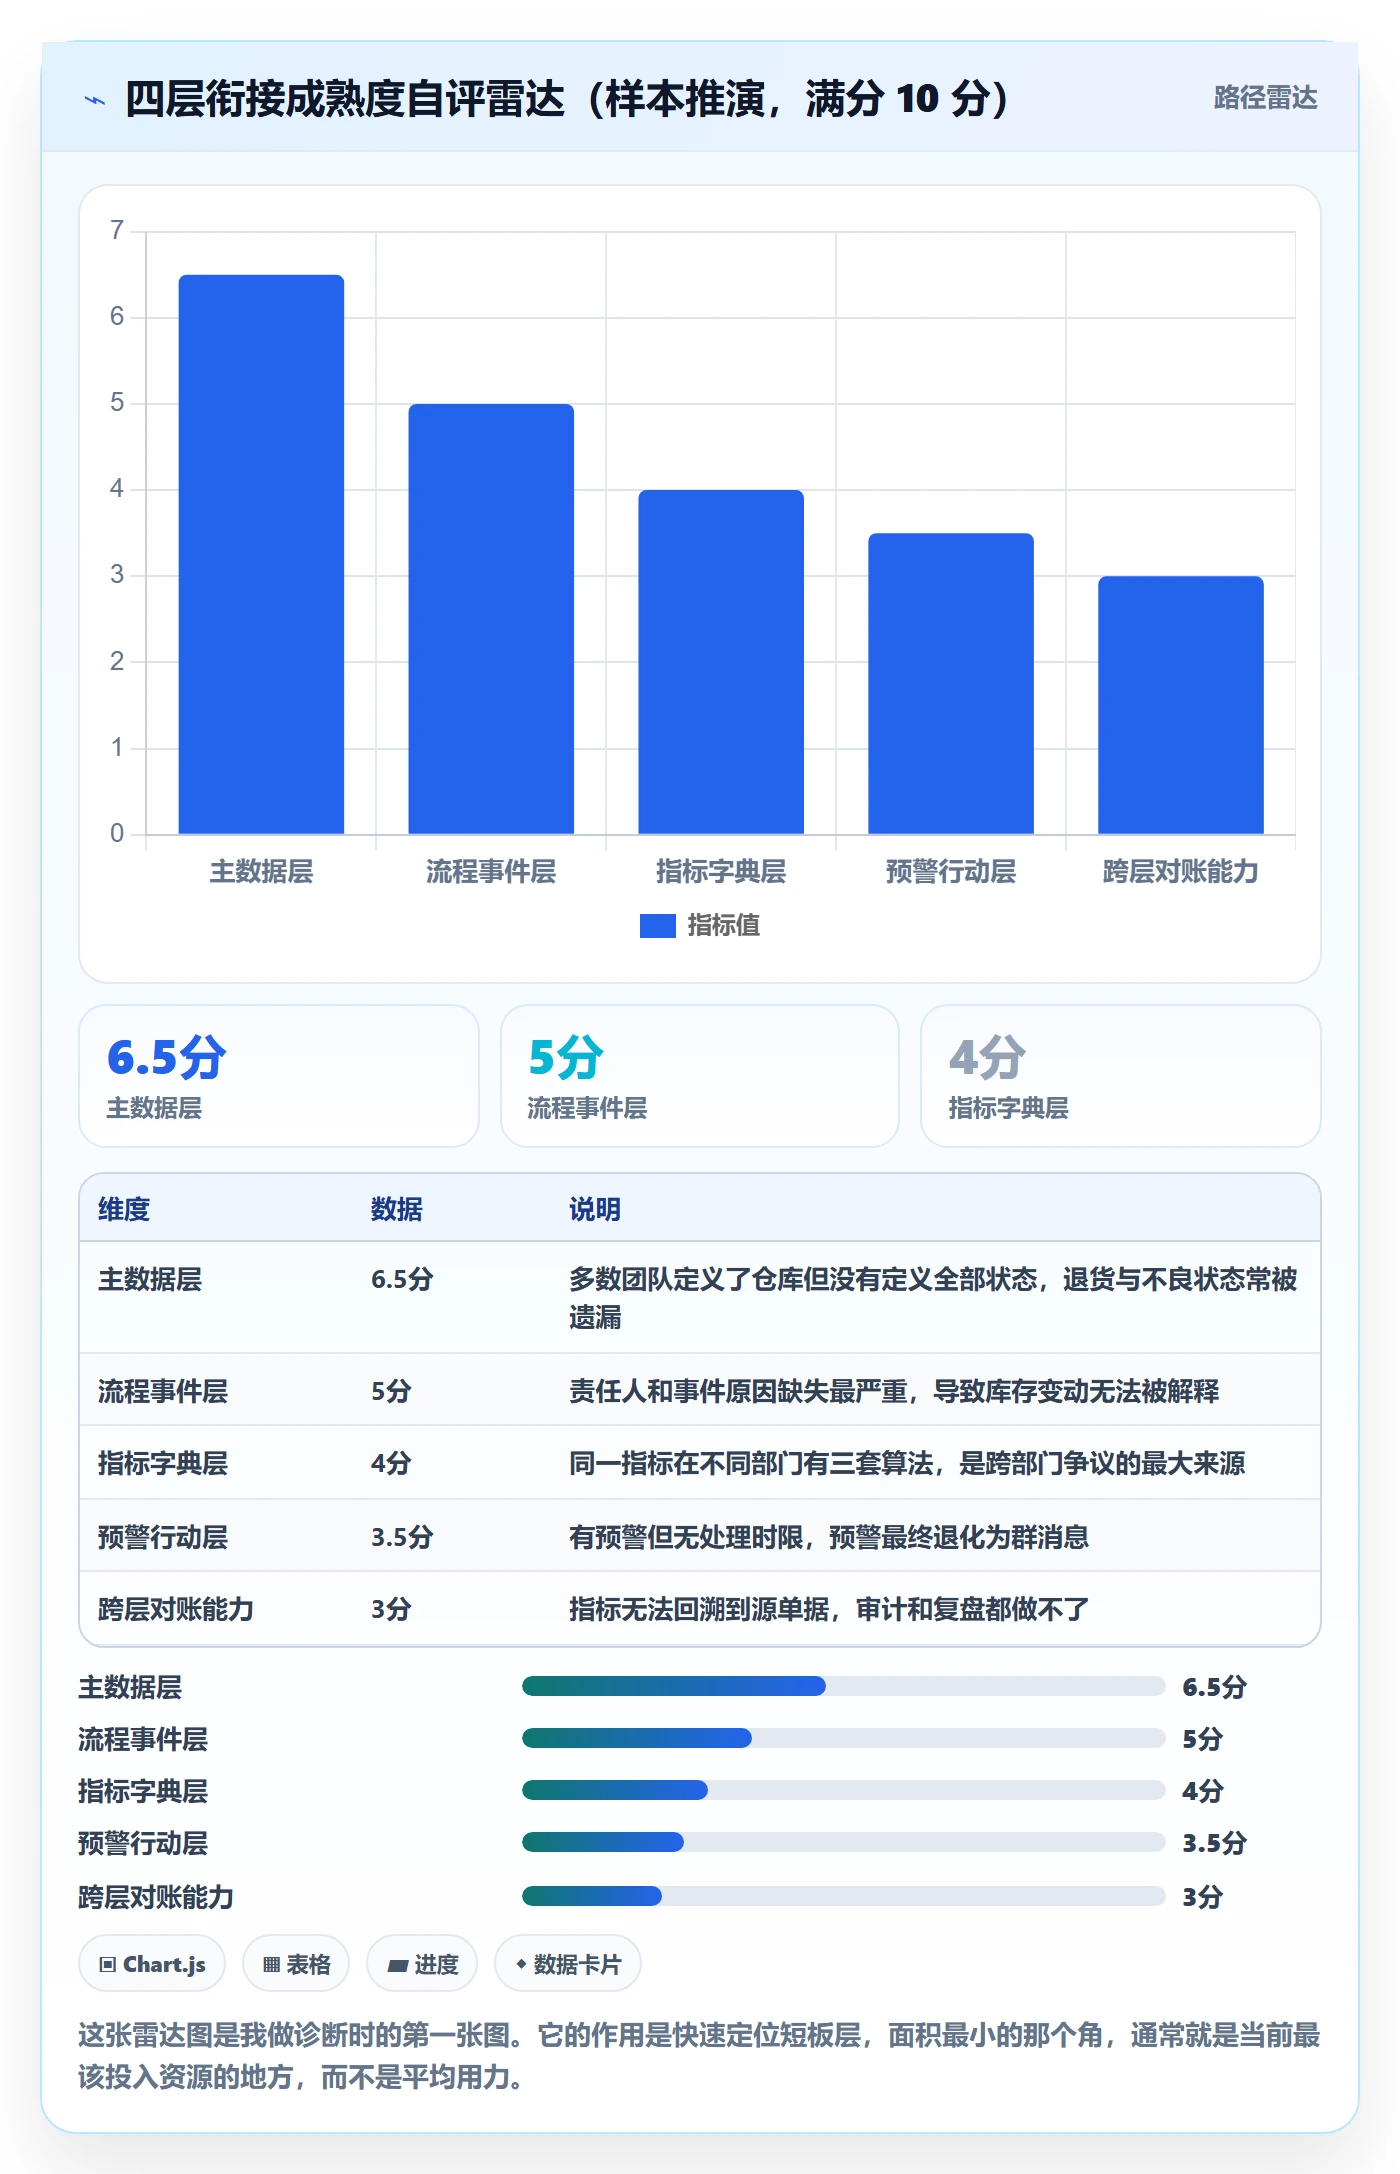
Task: Open the 5分 流程事件层 data card
Action: pyautogui.click(x=700, y=1076)
